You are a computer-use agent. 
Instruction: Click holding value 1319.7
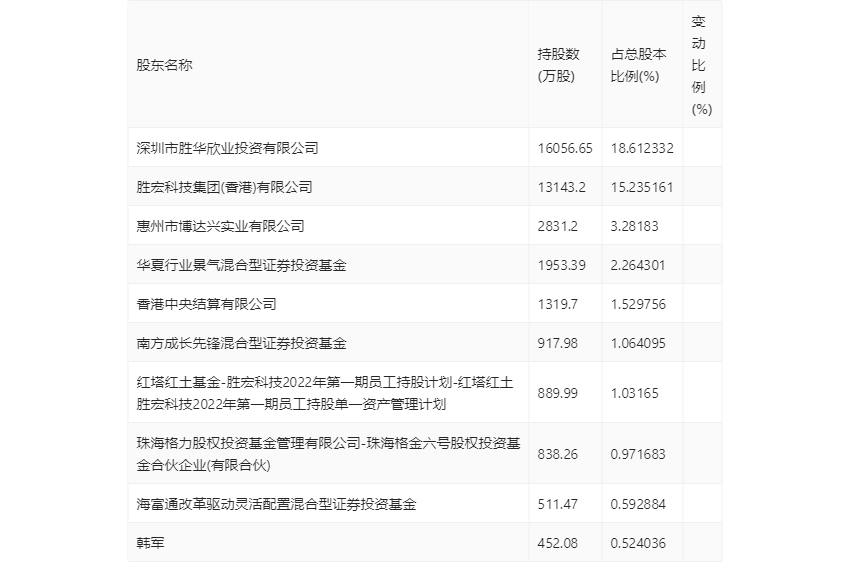[557, 304]
